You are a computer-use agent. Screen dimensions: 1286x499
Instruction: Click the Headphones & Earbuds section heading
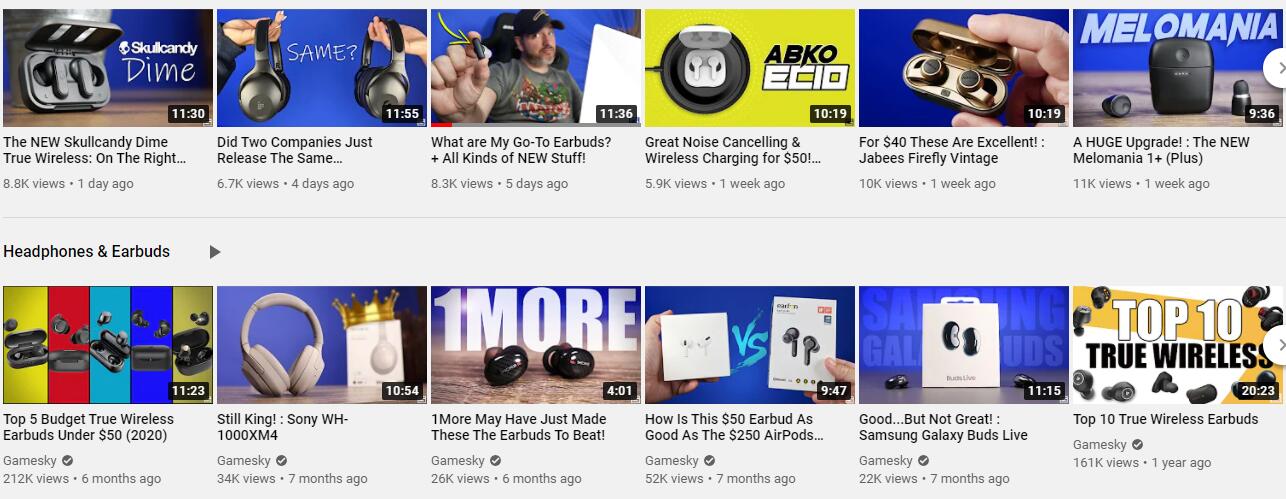[87, 252]
